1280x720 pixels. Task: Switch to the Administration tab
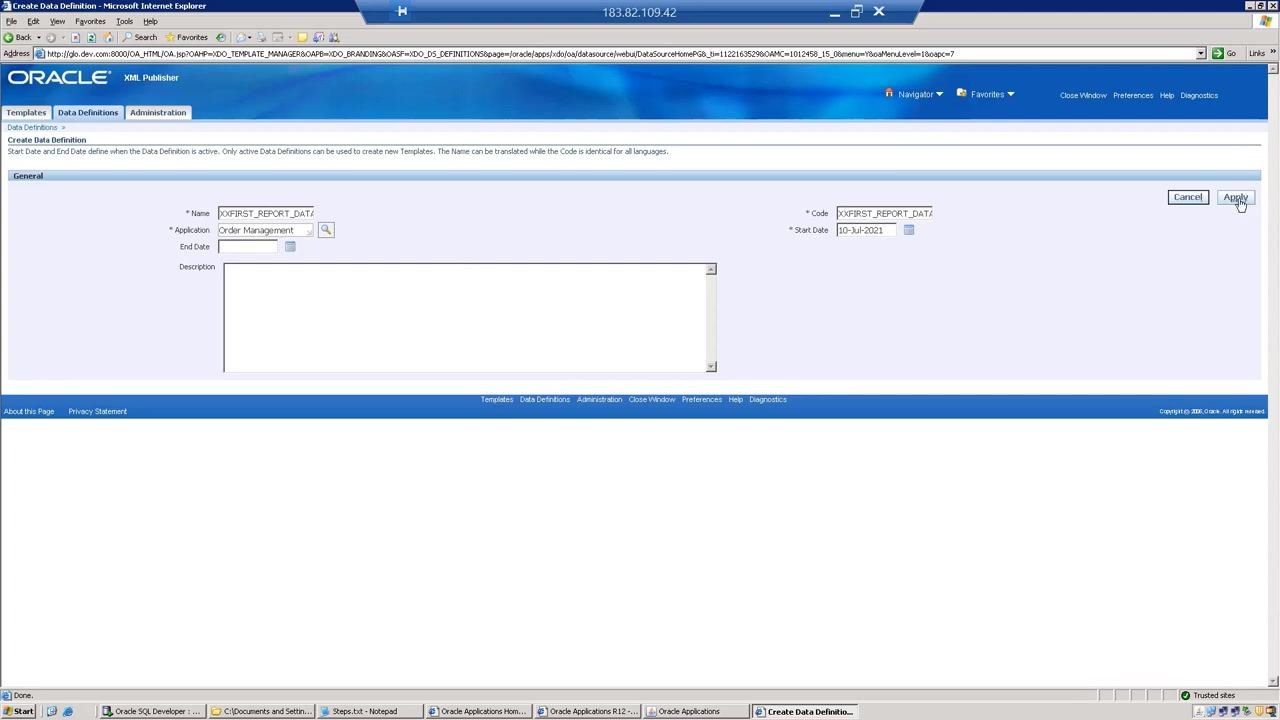tap(158, 112)
